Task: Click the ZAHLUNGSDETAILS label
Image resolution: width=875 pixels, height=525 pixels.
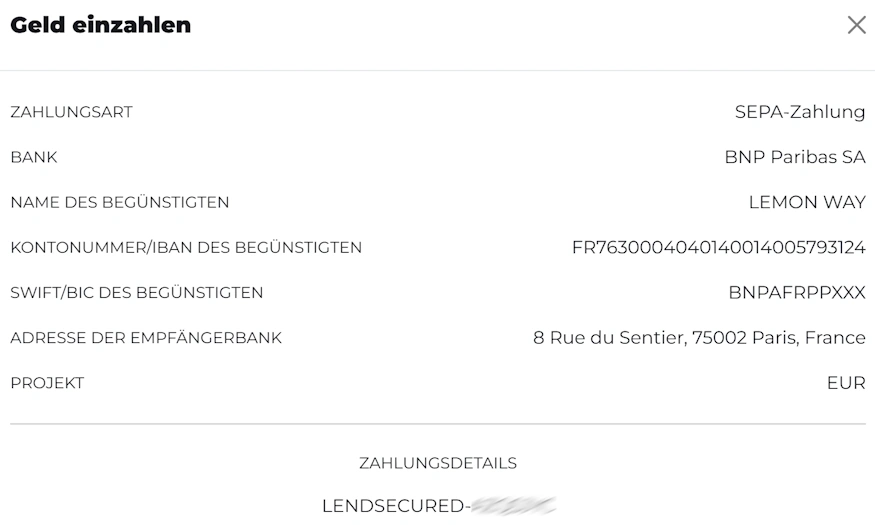Action: point(438,463)
